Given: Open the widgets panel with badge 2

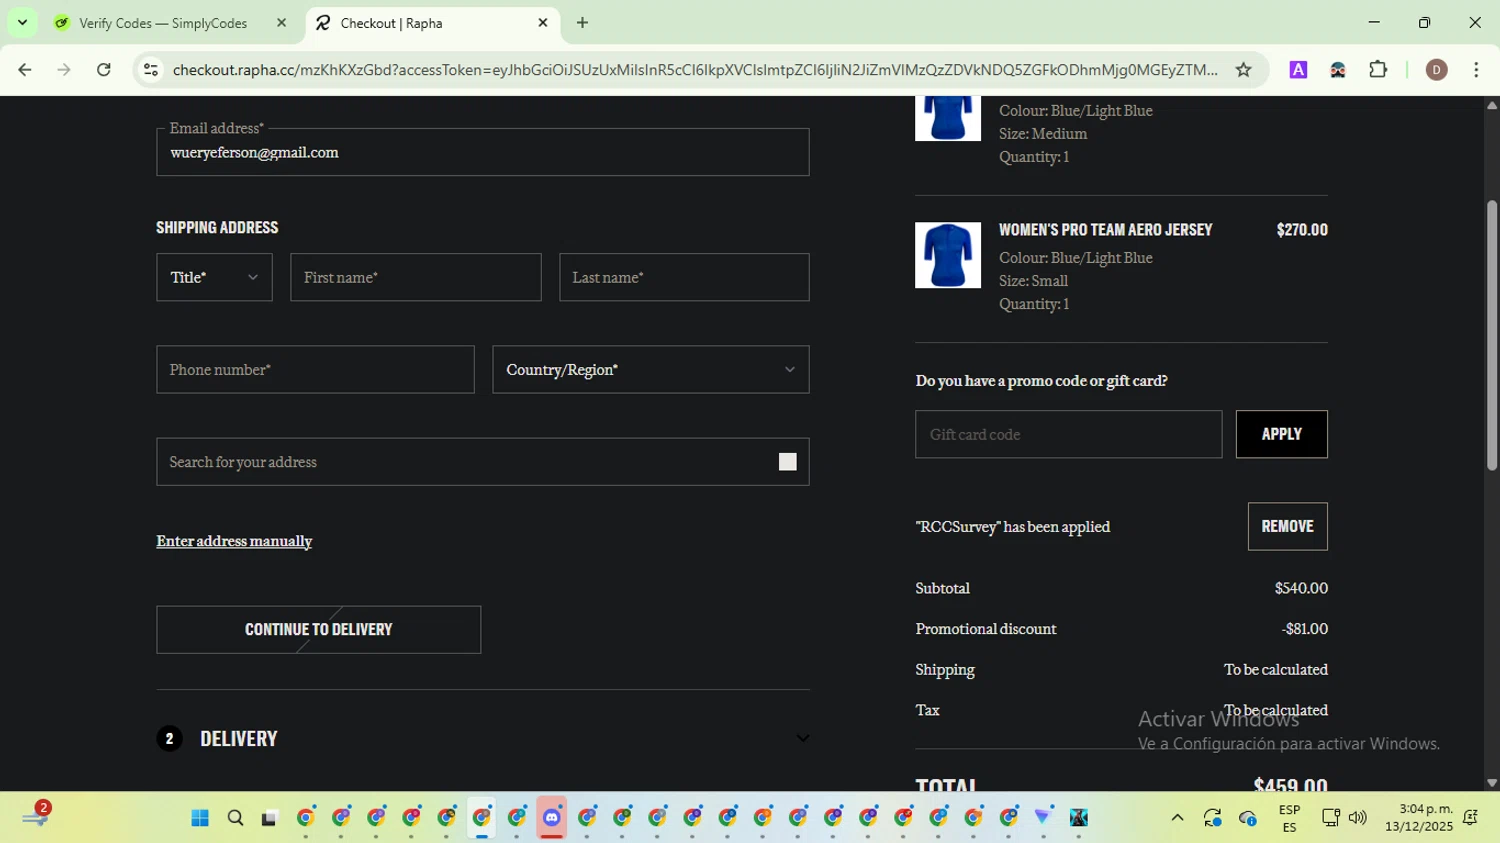Looking at the screenshot, I should coord(35,816).
